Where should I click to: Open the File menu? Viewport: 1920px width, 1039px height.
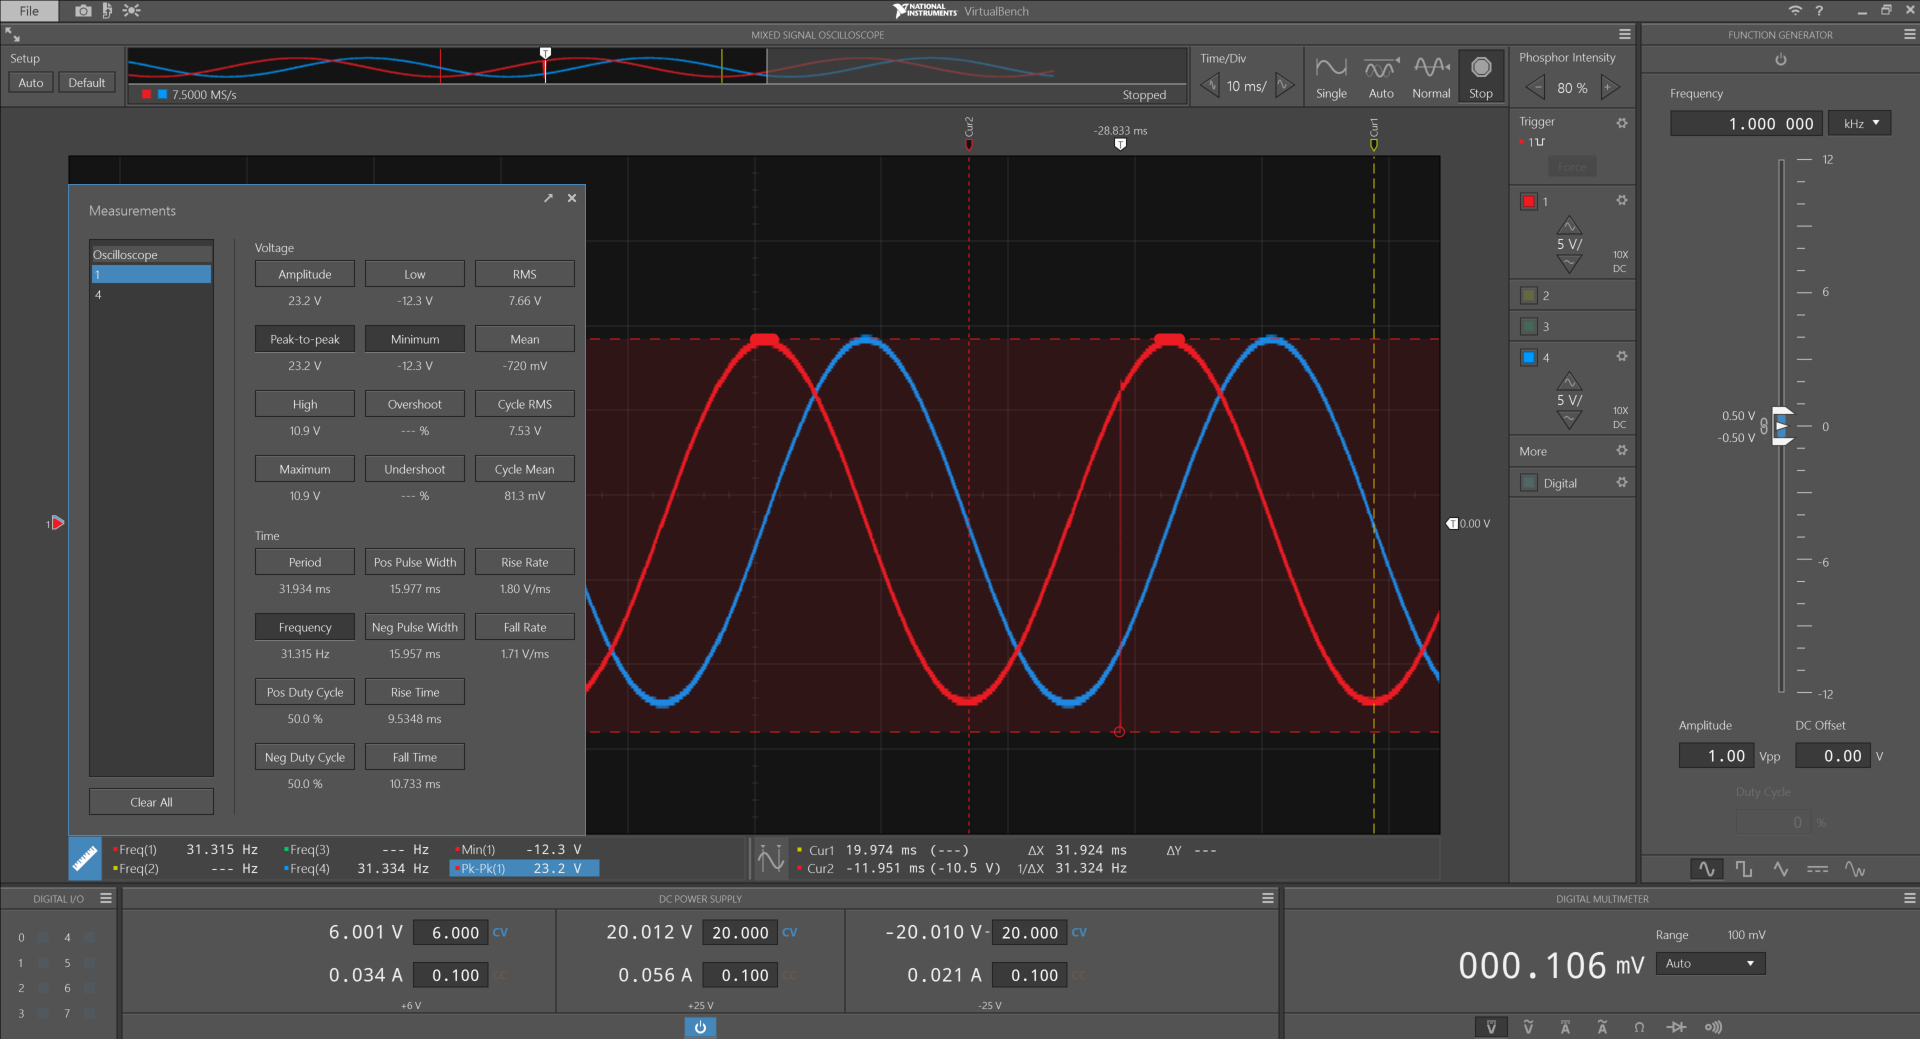click(29, 11)
